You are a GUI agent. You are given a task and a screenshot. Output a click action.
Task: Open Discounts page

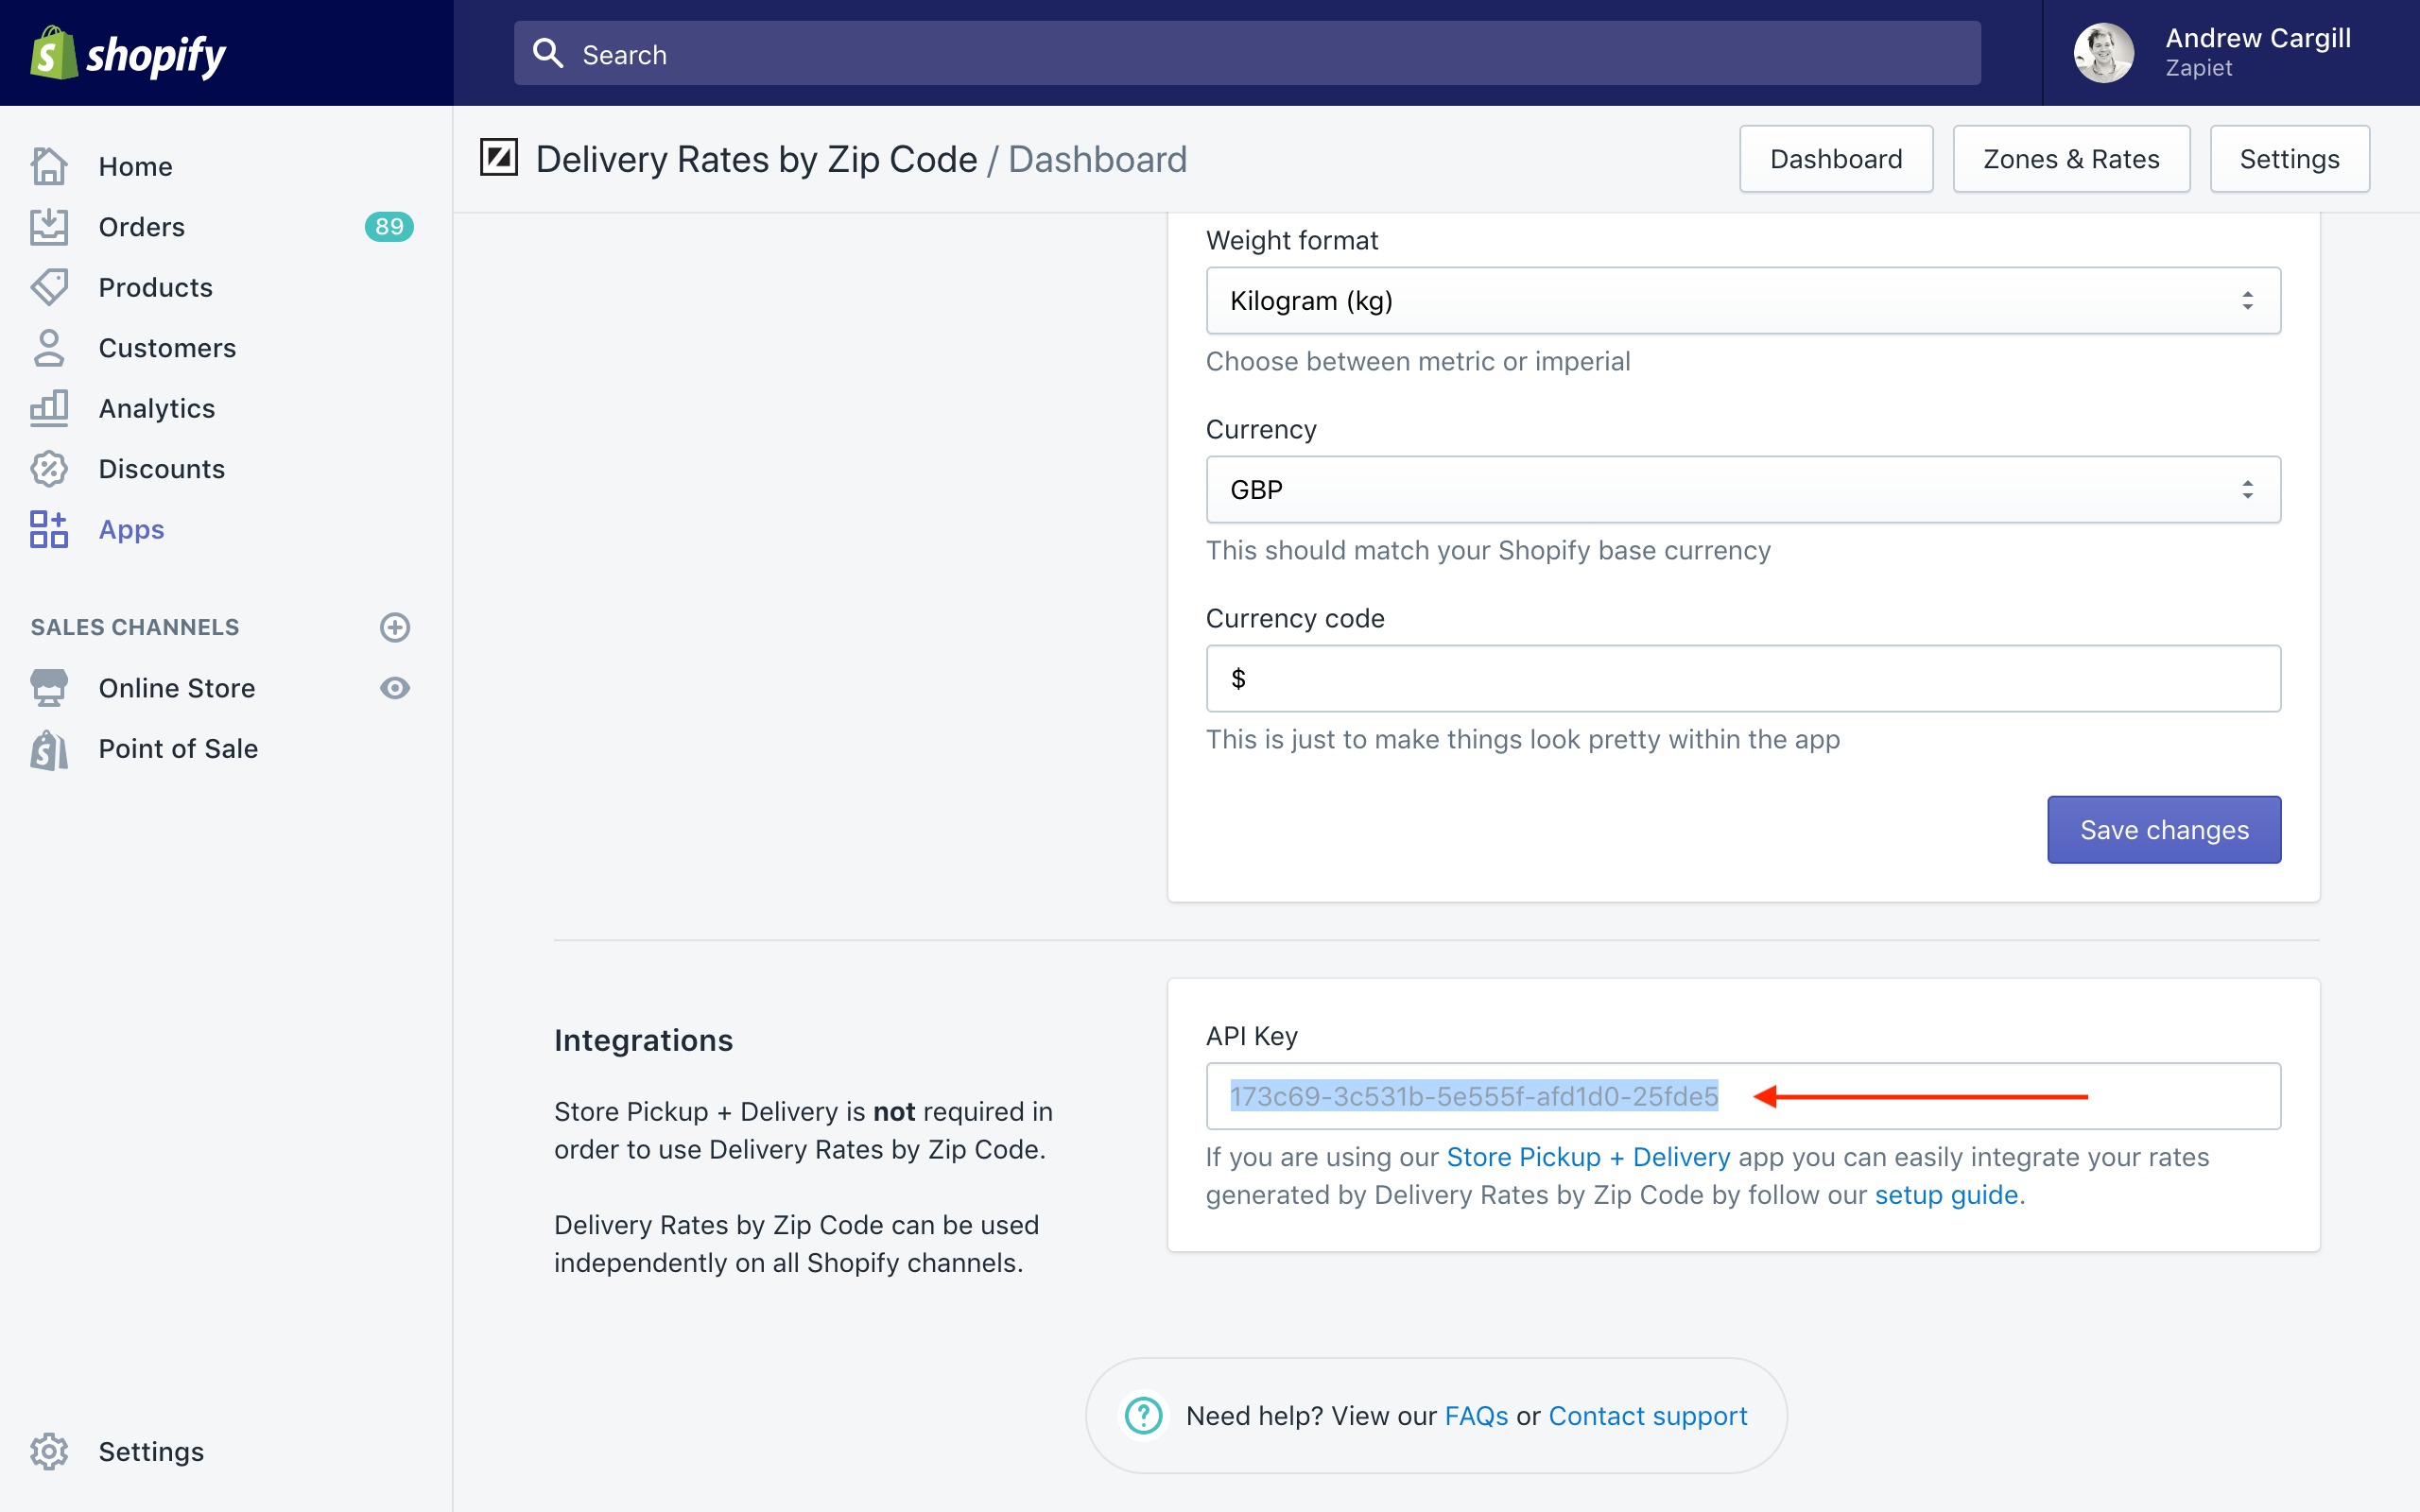tap(162, 469)
